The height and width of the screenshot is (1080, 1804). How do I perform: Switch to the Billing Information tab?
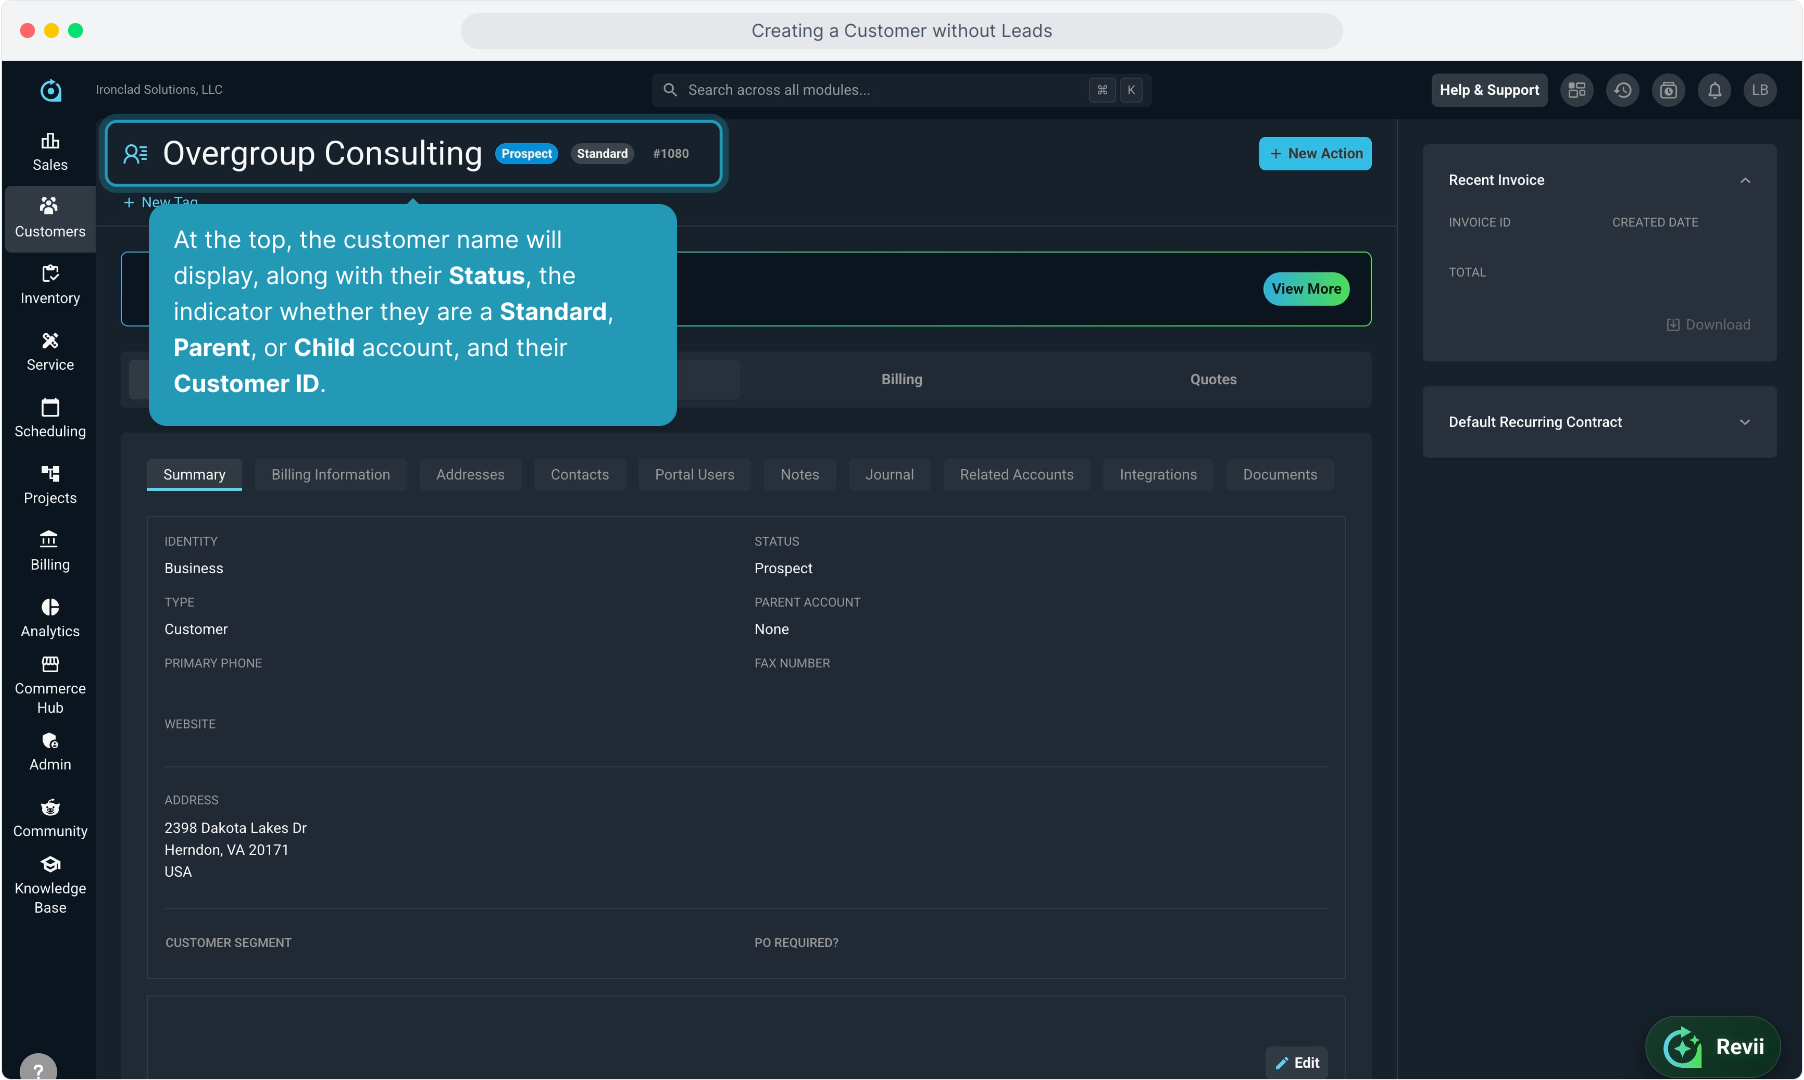pyautogui.click(x=331, y=475)
